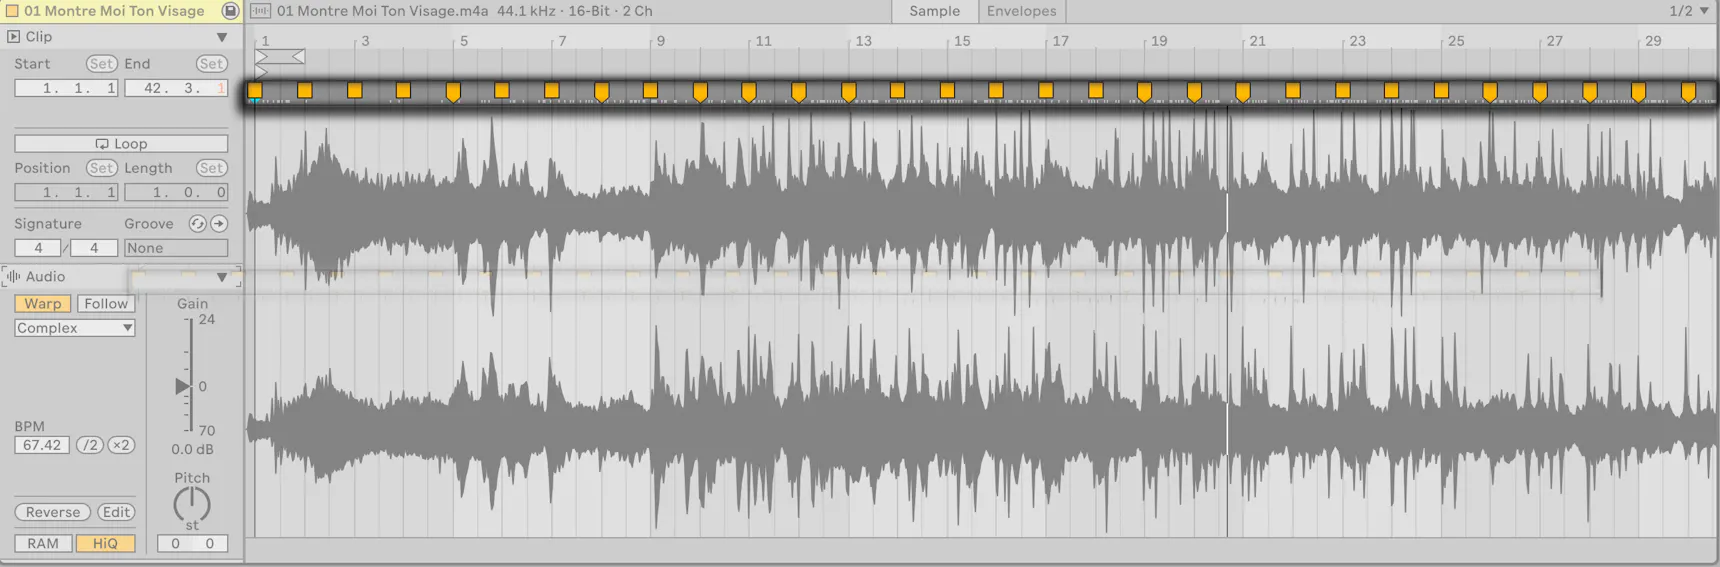Select the warp marker at bar 3

tap(354, 91)
